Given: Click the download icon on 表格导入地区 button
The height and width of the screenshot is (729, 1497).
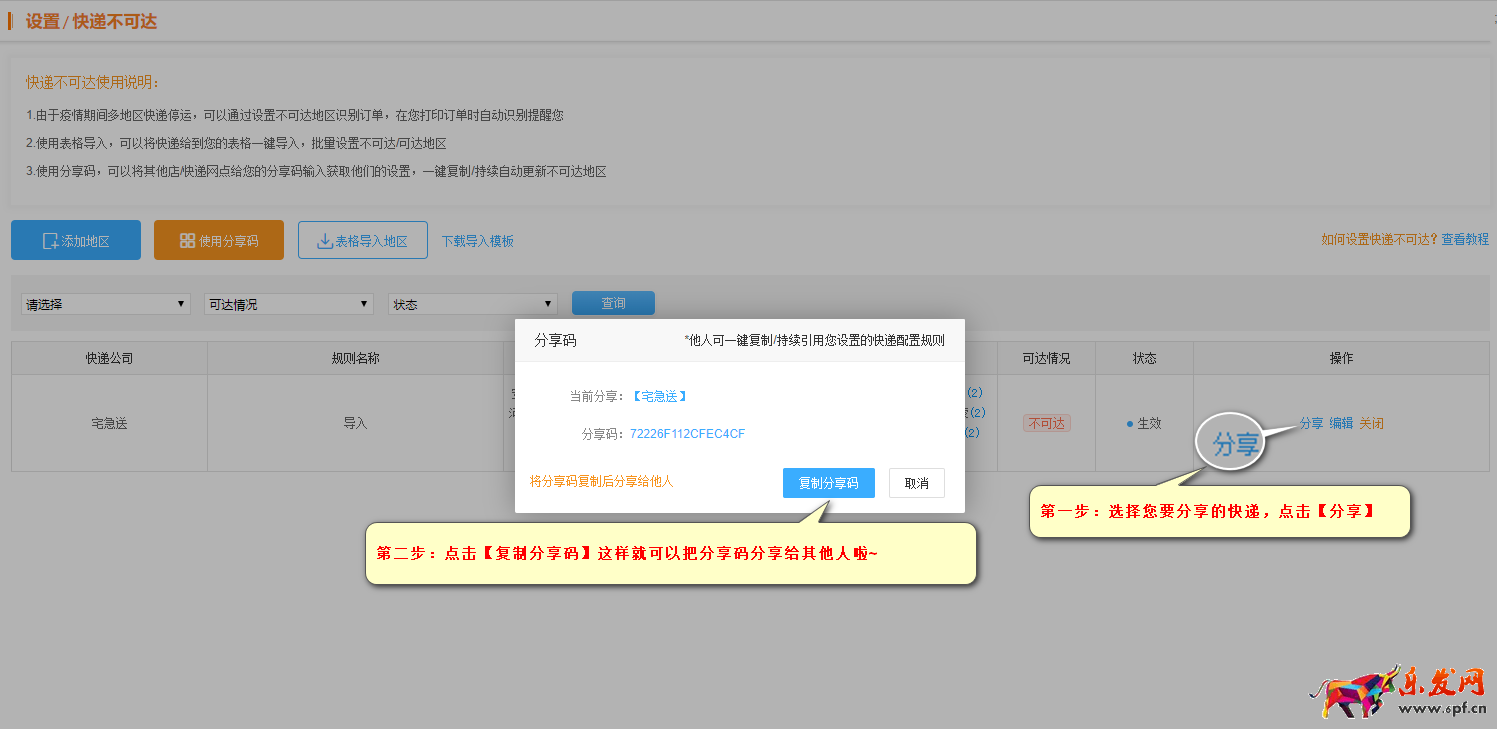Looking at the screenshot, I should [325, 241].
